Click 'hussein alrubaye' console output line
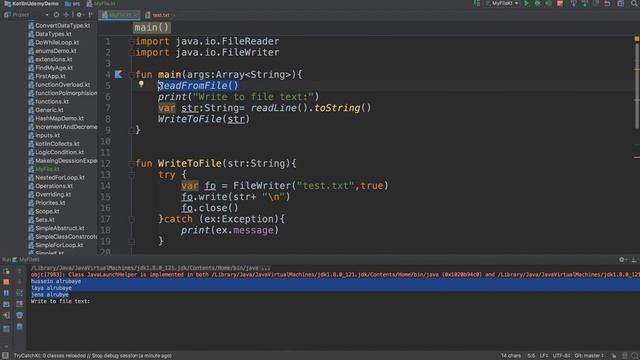The image size is (640, 360). 56,281
